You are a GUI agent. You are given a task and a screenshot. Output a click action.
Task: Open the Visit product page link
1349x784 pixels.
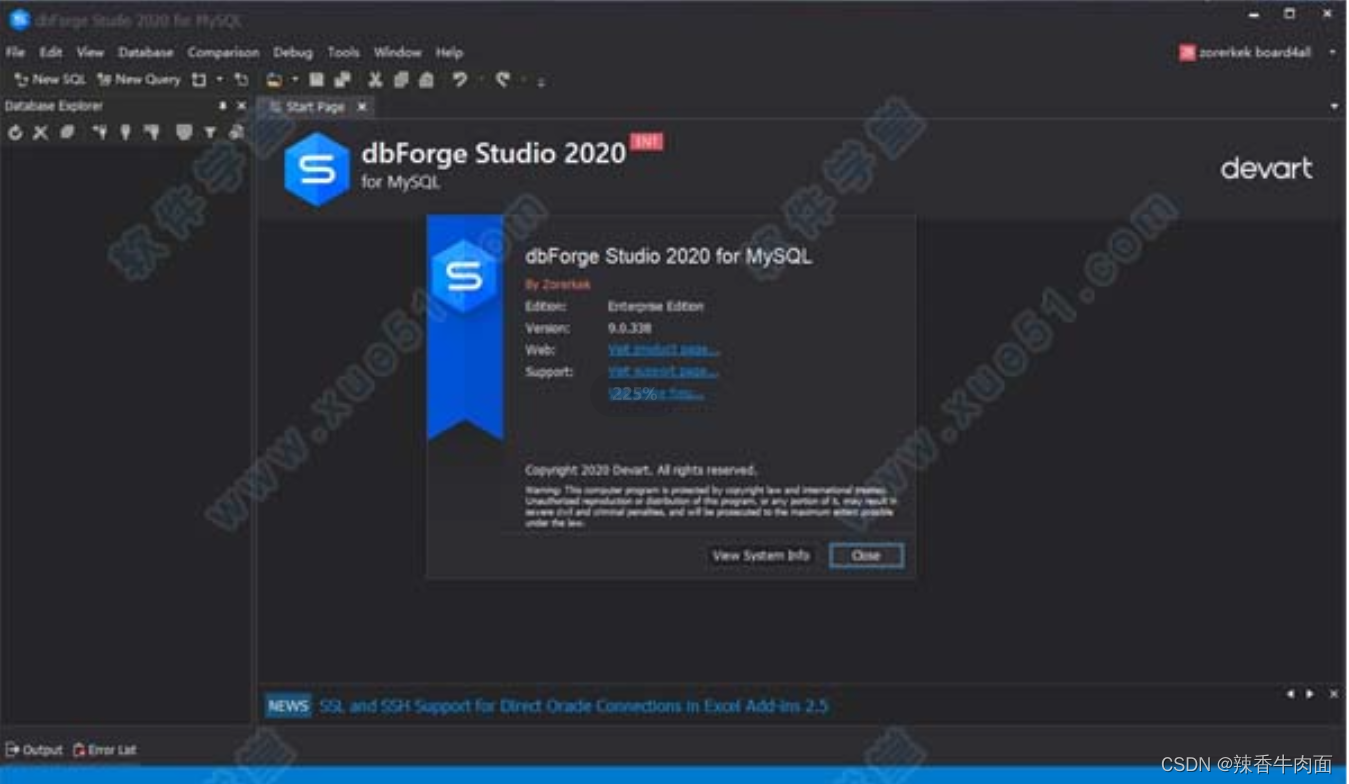pyautogui.click(x=662, y=349)
